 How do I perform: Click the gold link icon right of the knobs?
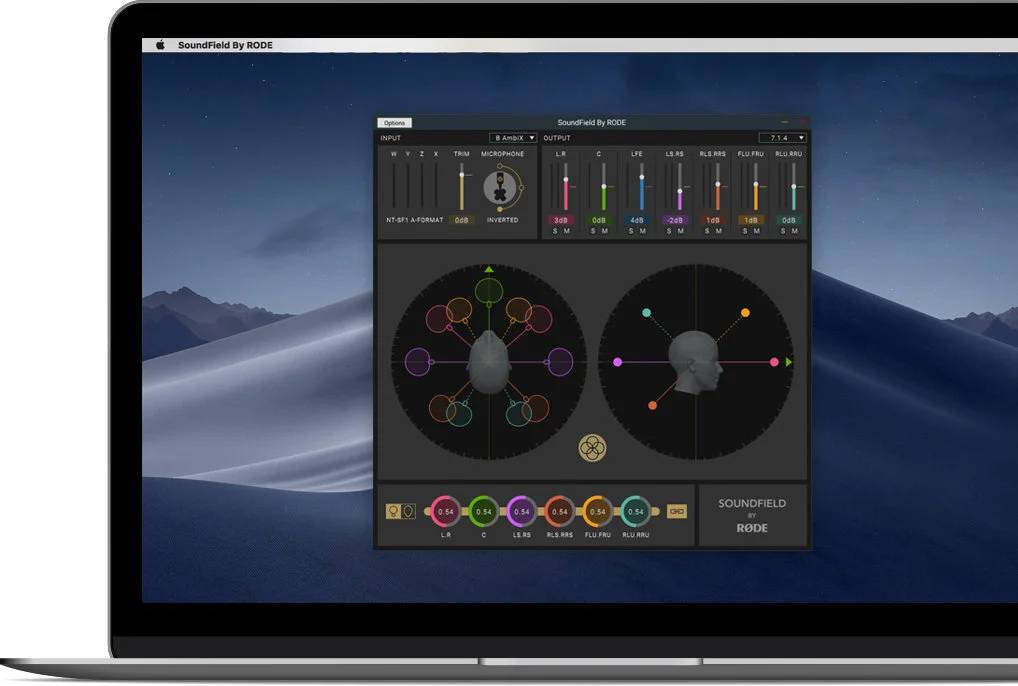point(677,511)
